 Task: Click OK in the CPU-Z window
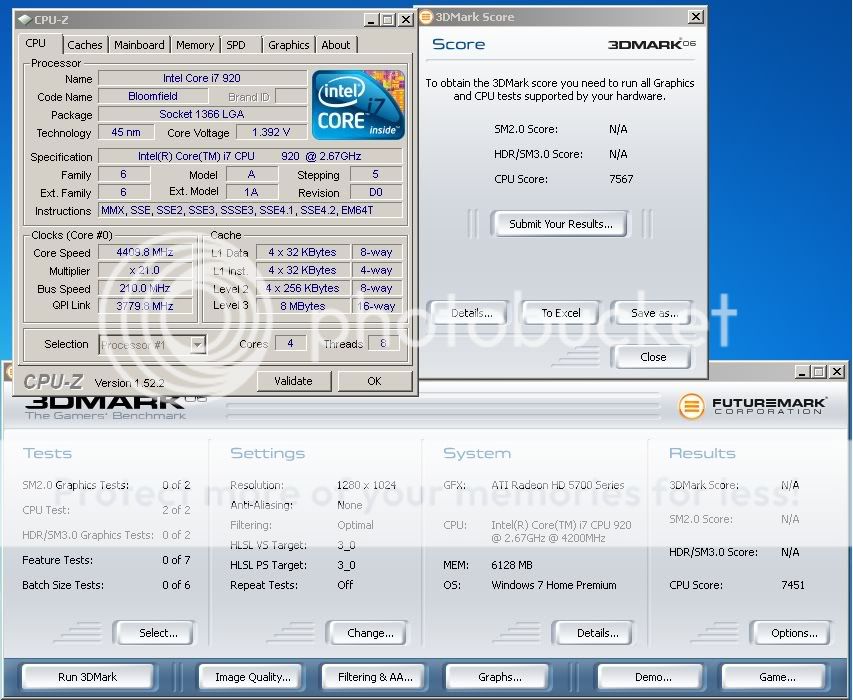[374, 381]
